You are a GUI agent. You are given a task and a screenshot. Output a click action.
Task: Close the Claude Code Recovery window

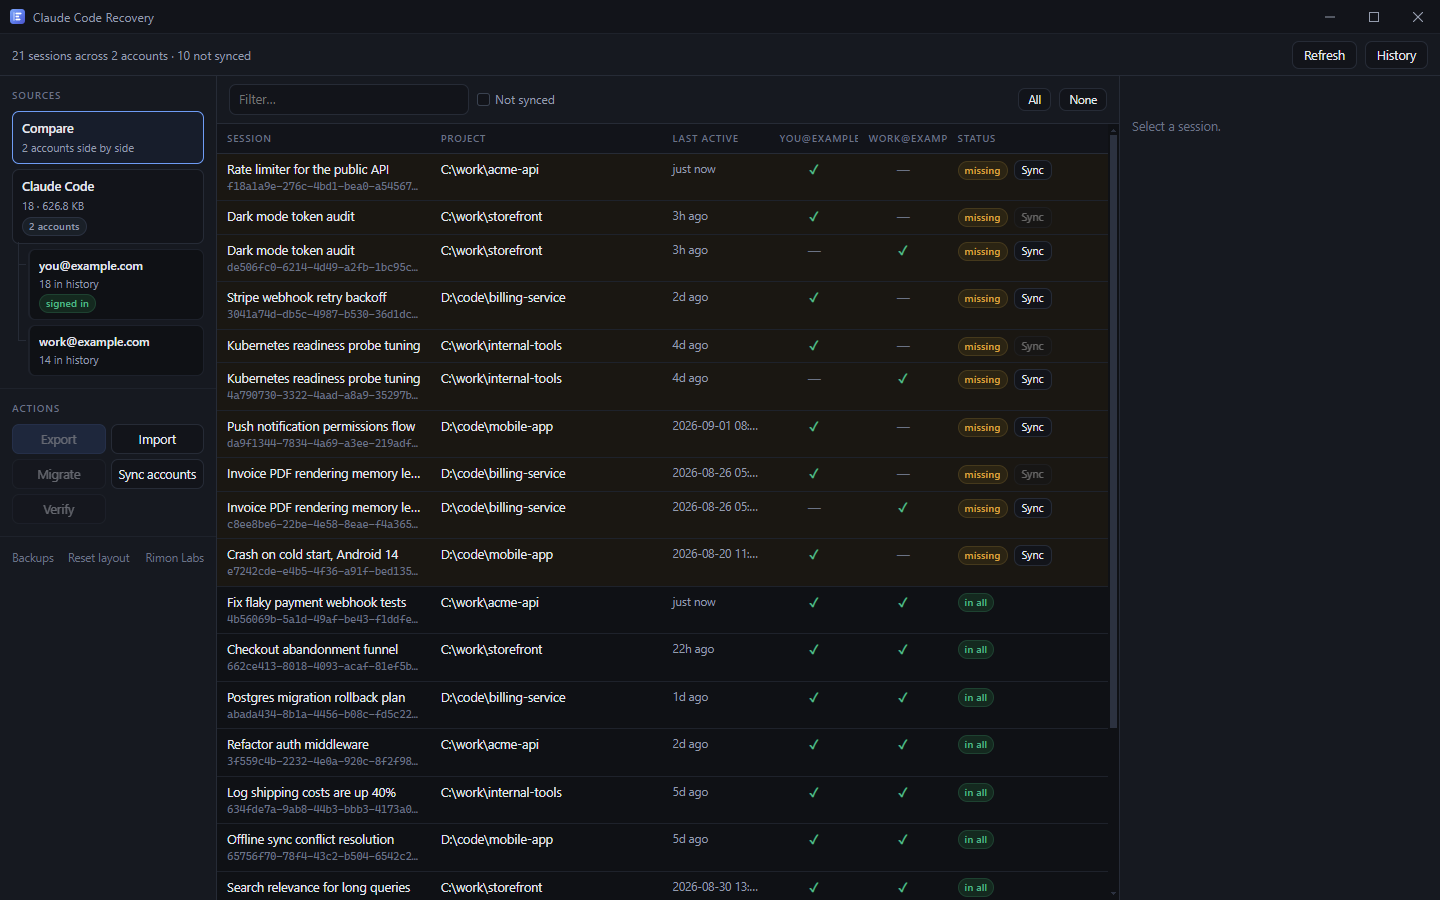tap(1418, 17)
